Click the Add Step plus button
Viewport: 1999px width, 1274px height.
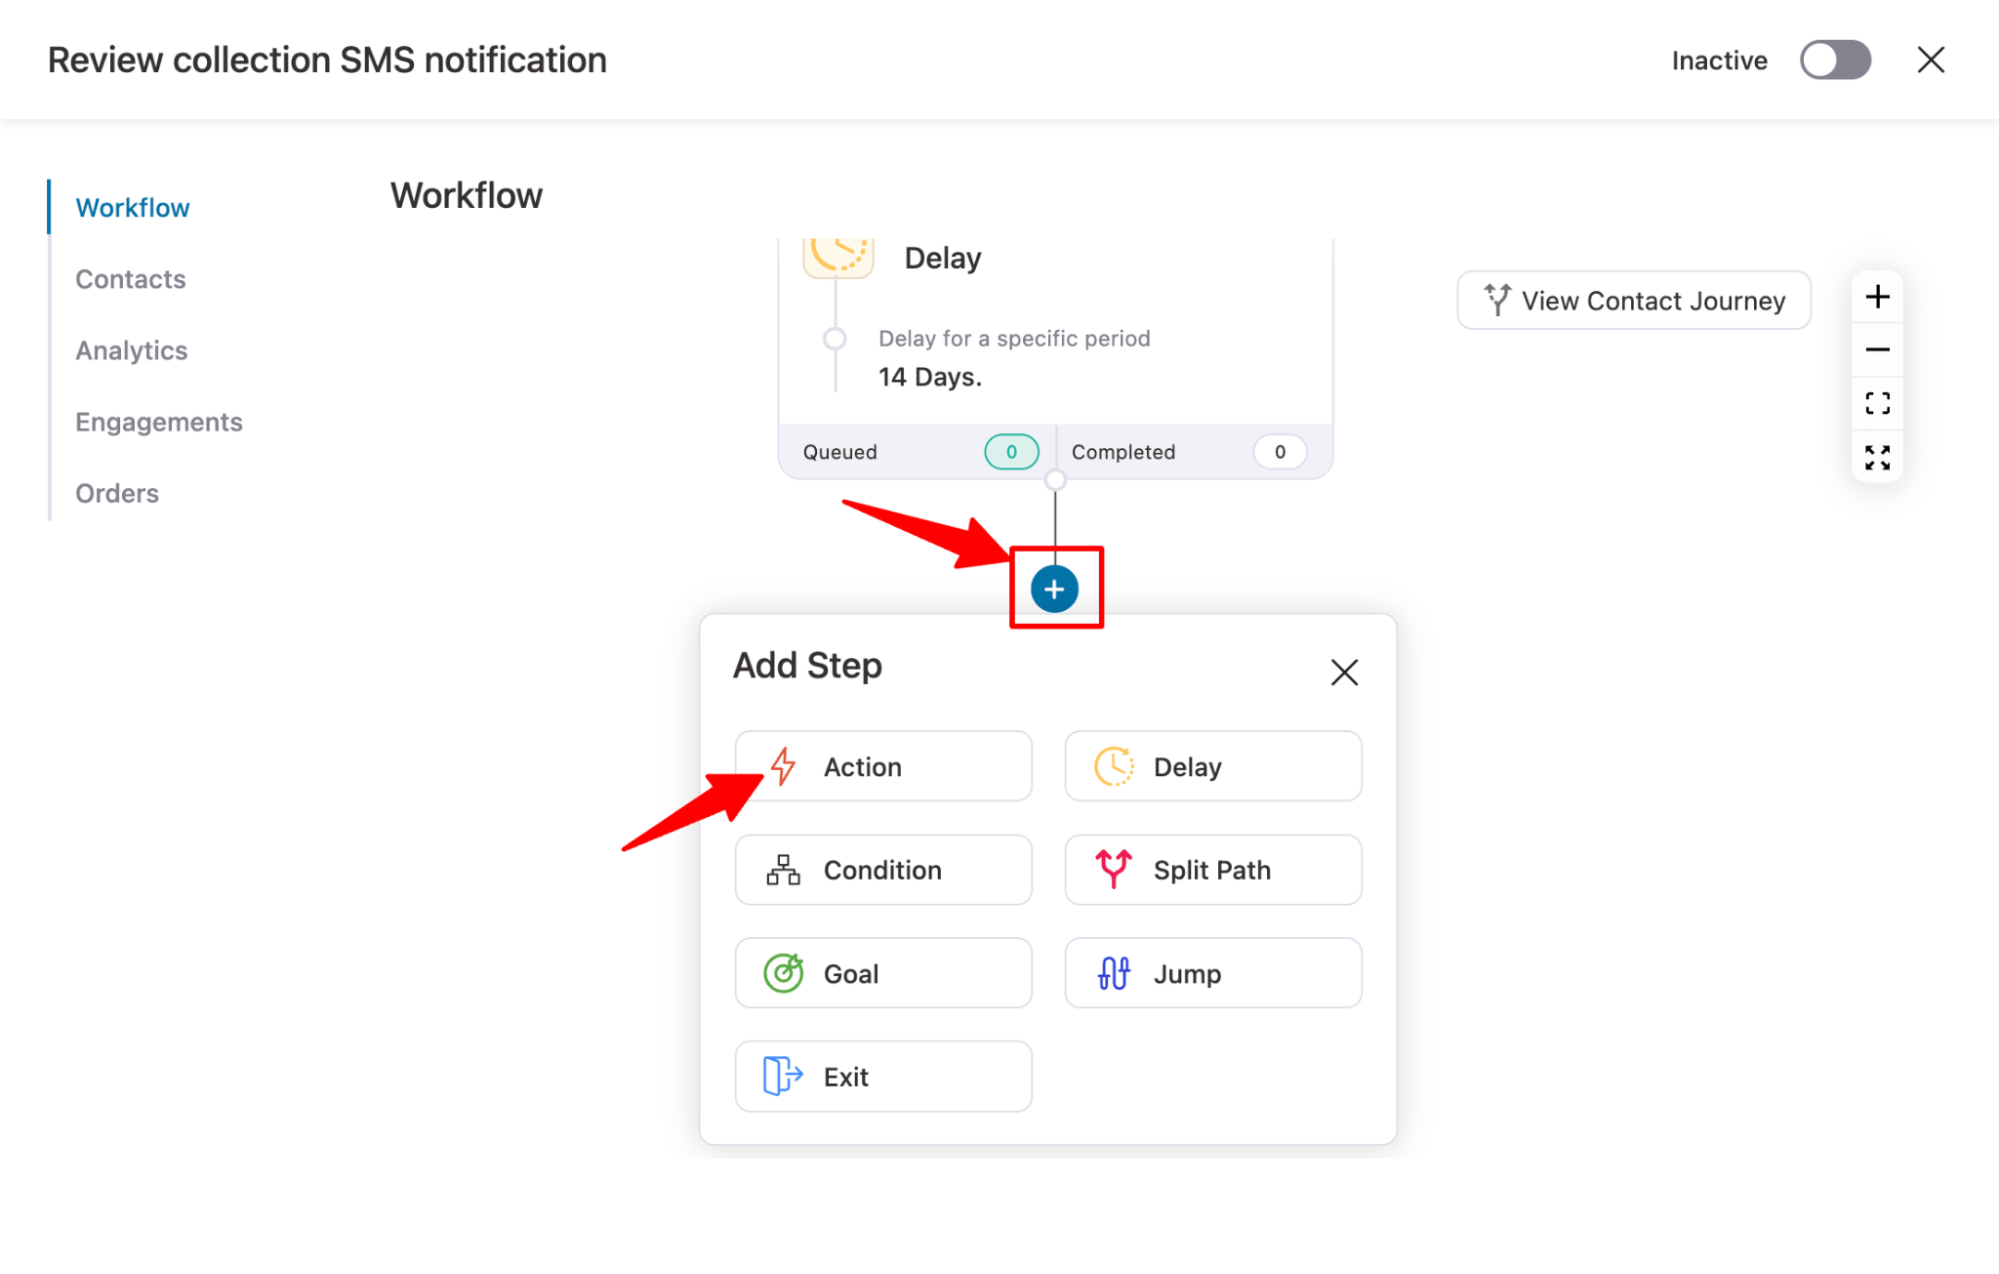[1053, 589]
